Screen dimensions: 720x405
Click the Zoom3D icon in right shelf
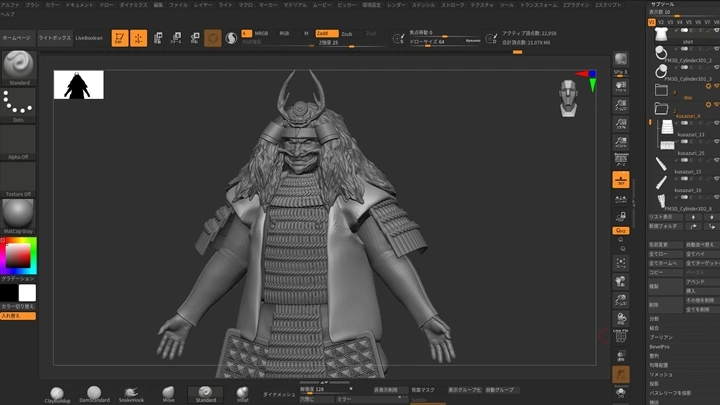[x=621, y=300]
